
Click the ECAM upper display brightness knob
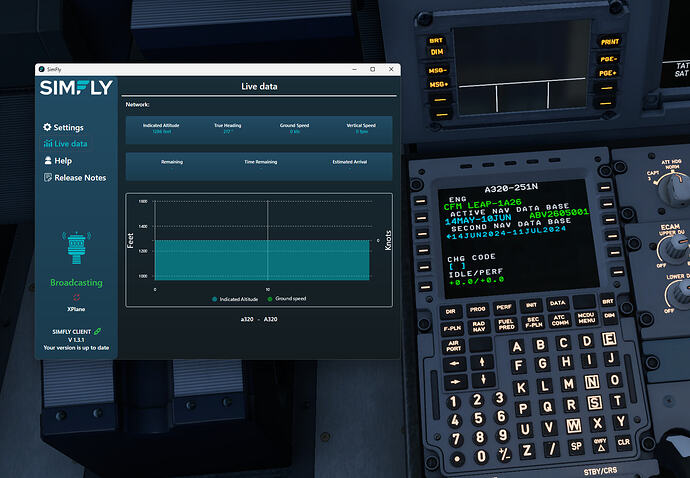[675, 249]
